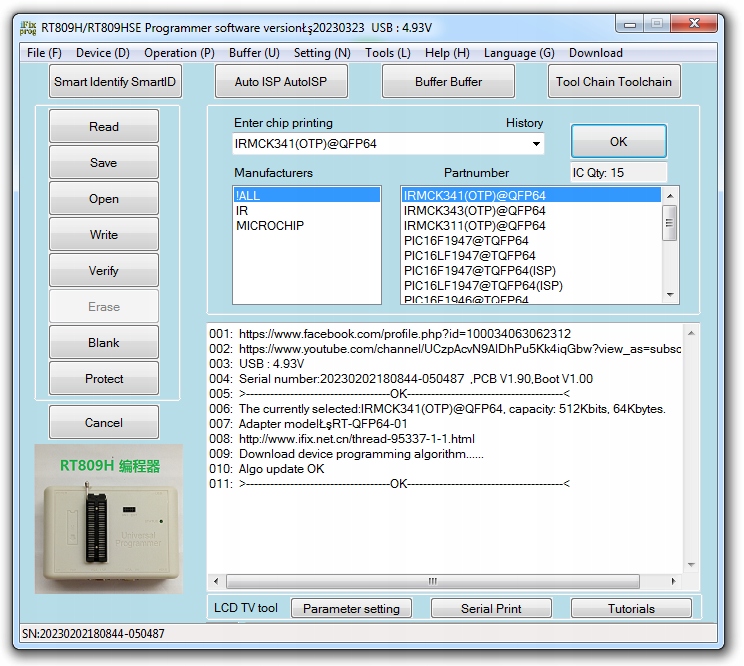
Task: Click the YouTube channel link in log
Action: click(460, 349)
